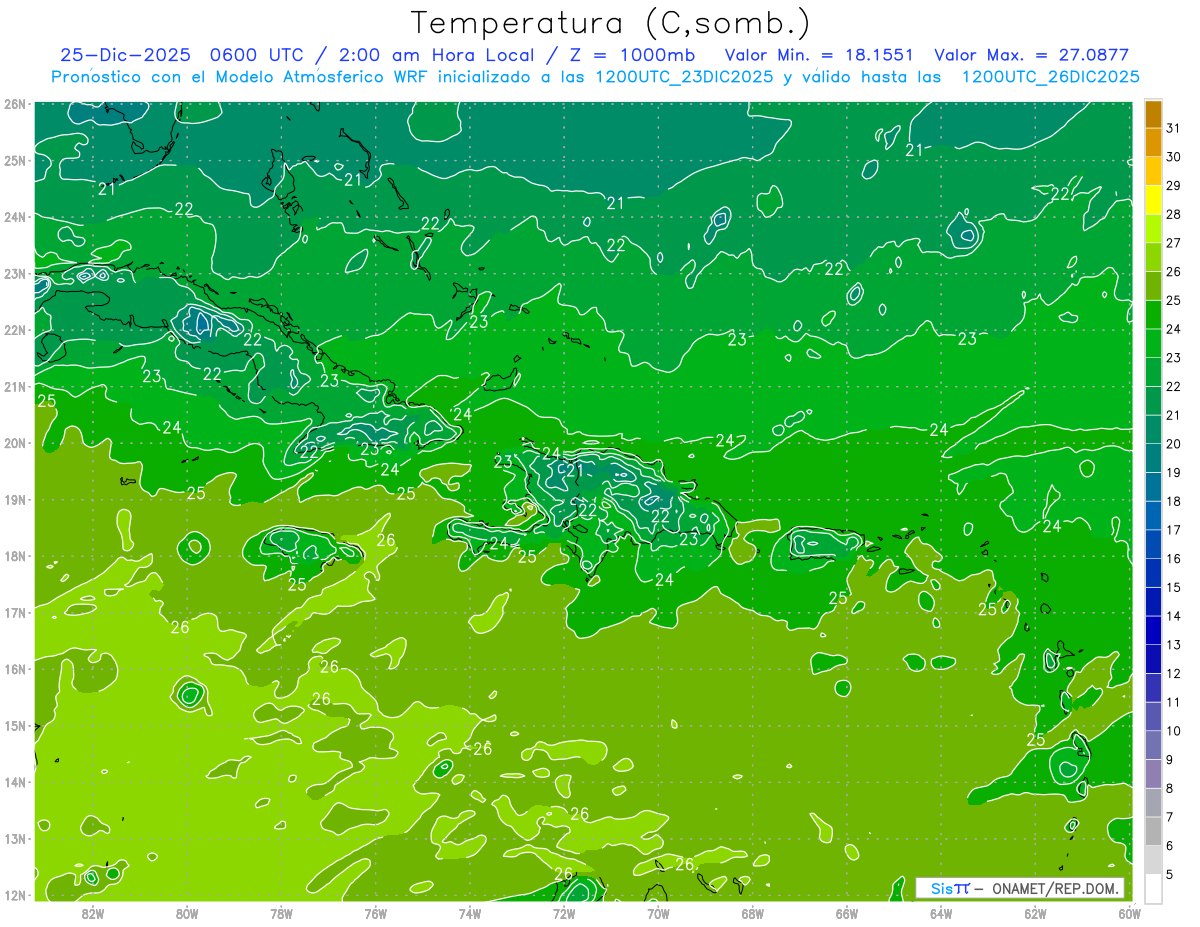Click longitude axis label 70W
Image resolution: width=1200 pixels, height=927 pixels.
(x=658, y=913)
